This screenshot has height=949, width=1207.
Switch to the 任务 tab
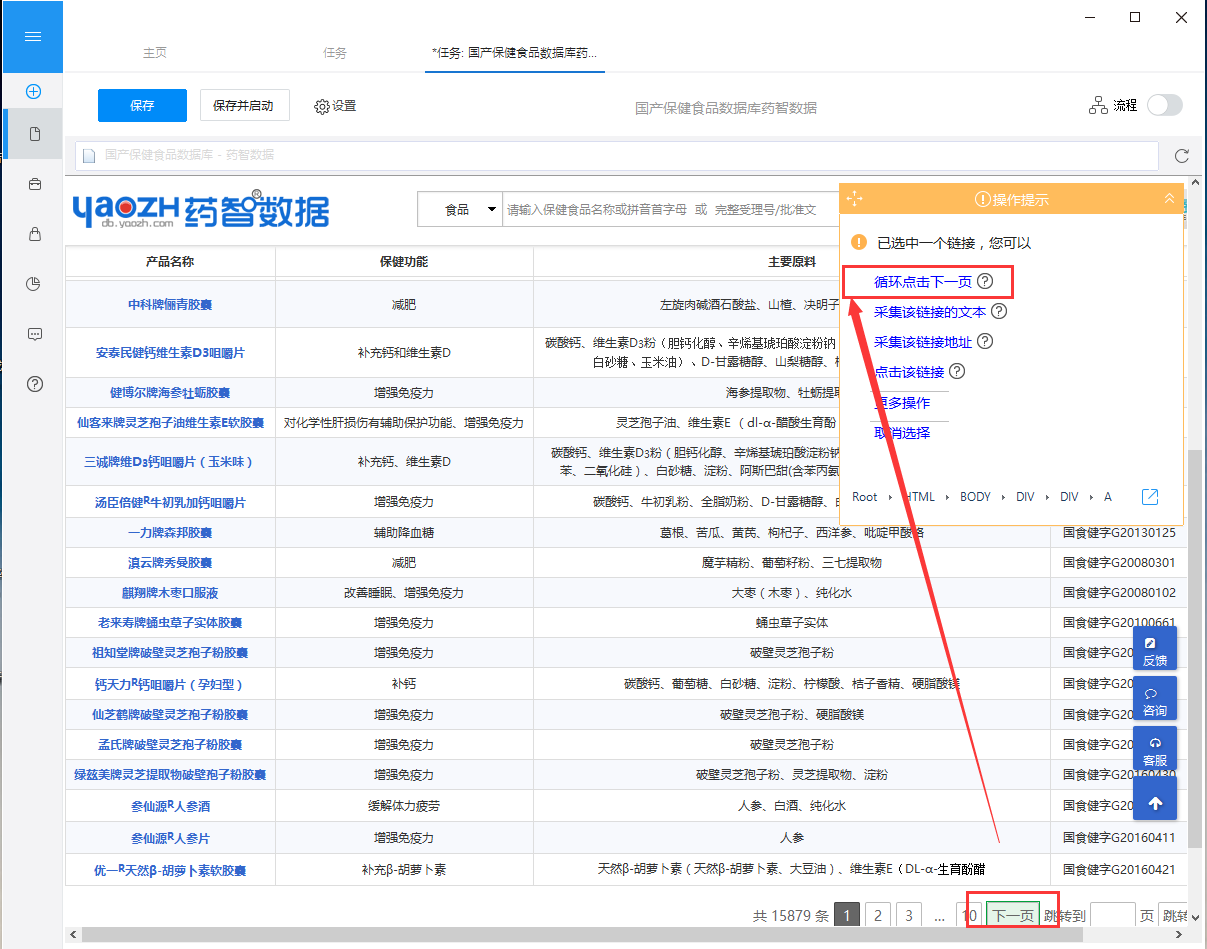click(335, 53)
